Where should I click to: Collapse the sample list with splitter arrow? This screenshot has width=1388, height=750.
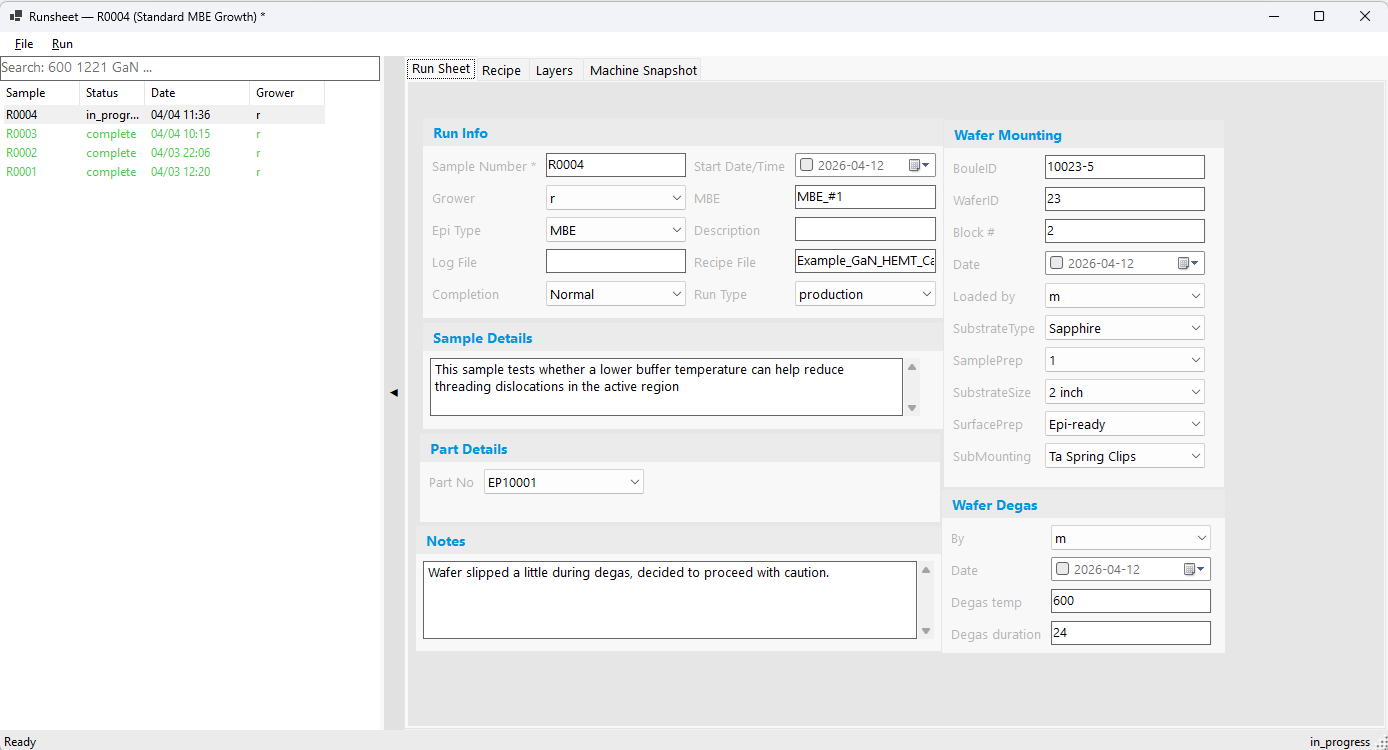[x=394, y=393]
